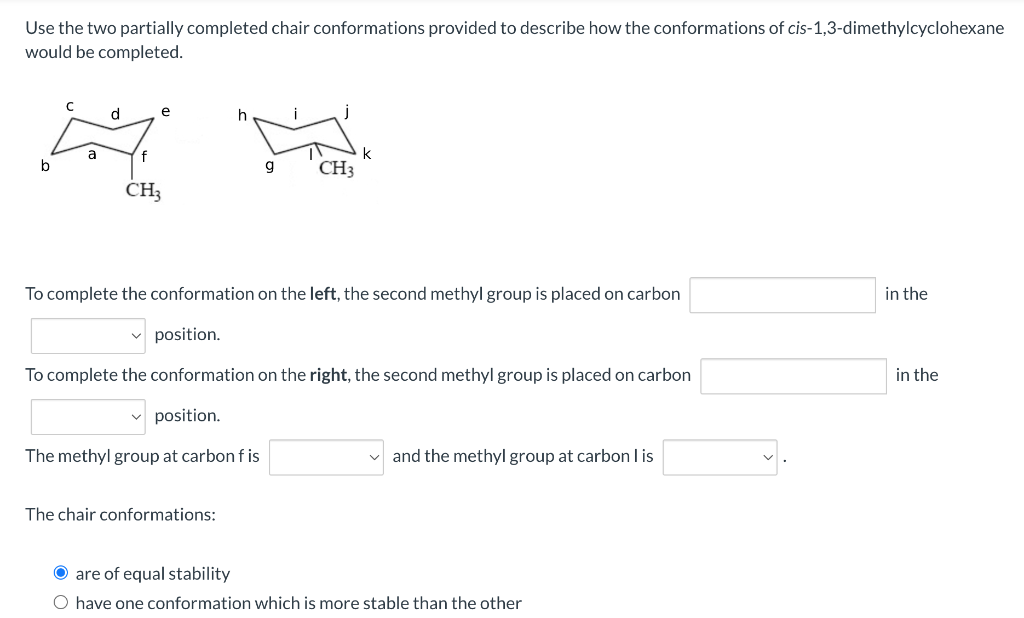Click the carbon input box for the left conformation
The image size is (1024, 618).
(782, 294)
